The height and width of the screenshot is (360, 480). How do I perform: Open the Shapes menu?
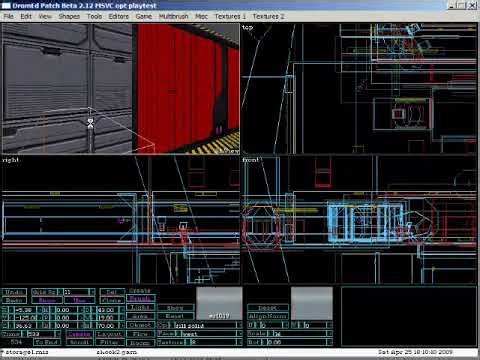69,16
